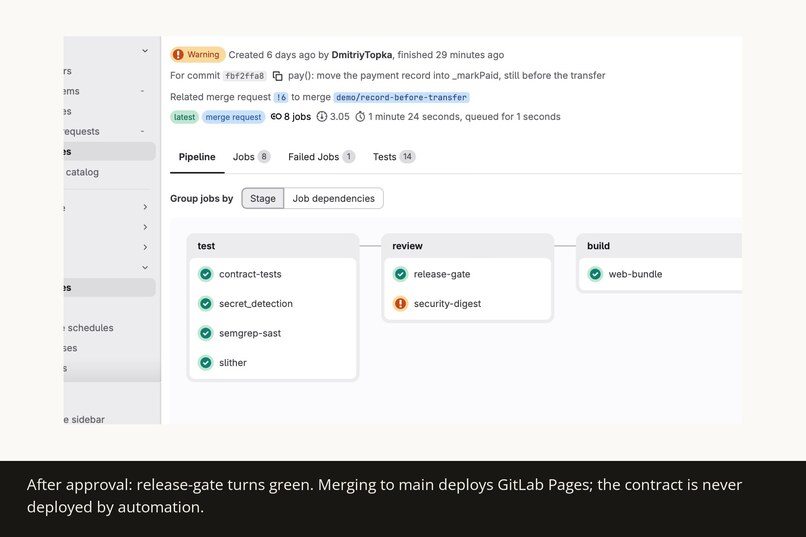Open the secret_detection job
The height and width of the screenshot is (537, 806).
pyautogui.click(x=256, y=304)
